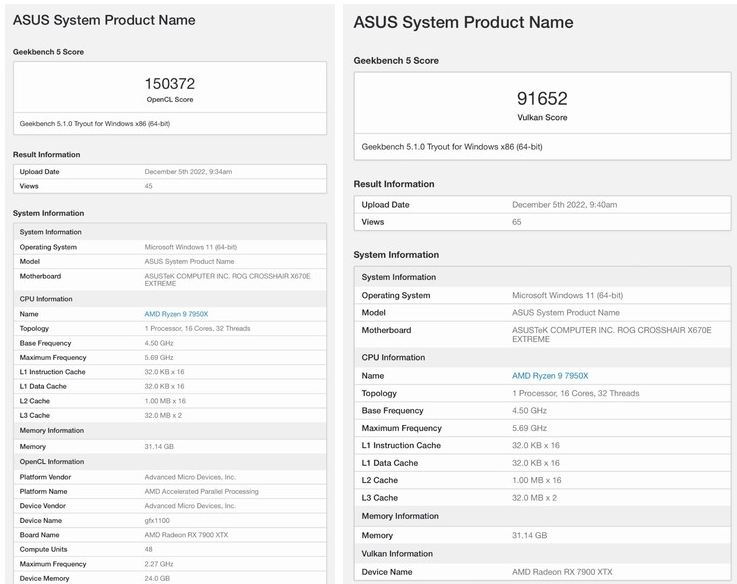737x584 pixels.
Task: Click the Device Memory 24.0 GB value
Action: (x=157, y=578)
